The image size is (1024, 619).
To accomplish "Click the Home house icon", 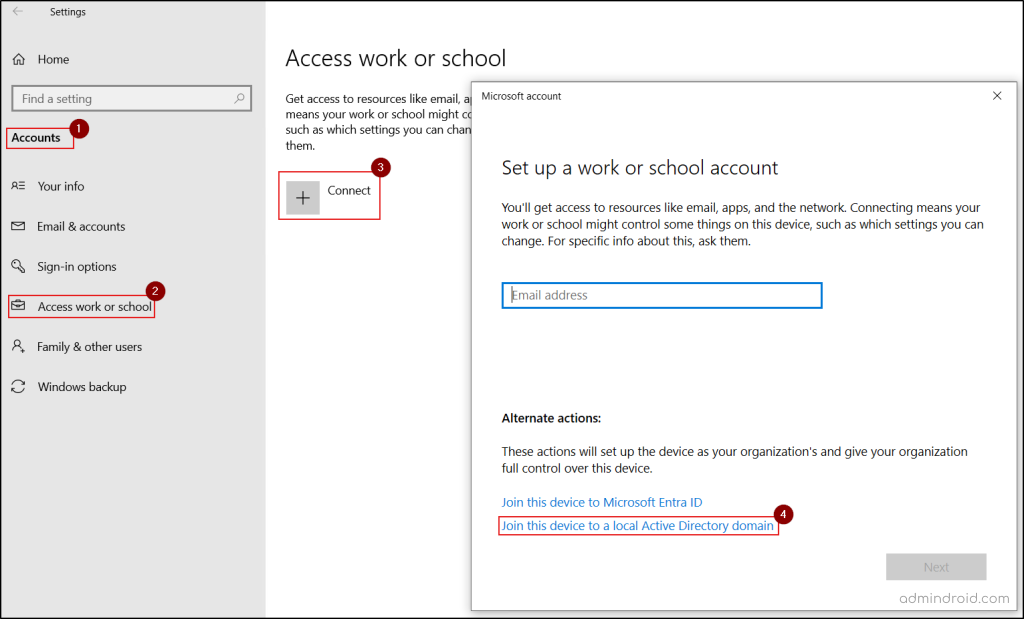I will pyautogui.click(x=19, y=59).
